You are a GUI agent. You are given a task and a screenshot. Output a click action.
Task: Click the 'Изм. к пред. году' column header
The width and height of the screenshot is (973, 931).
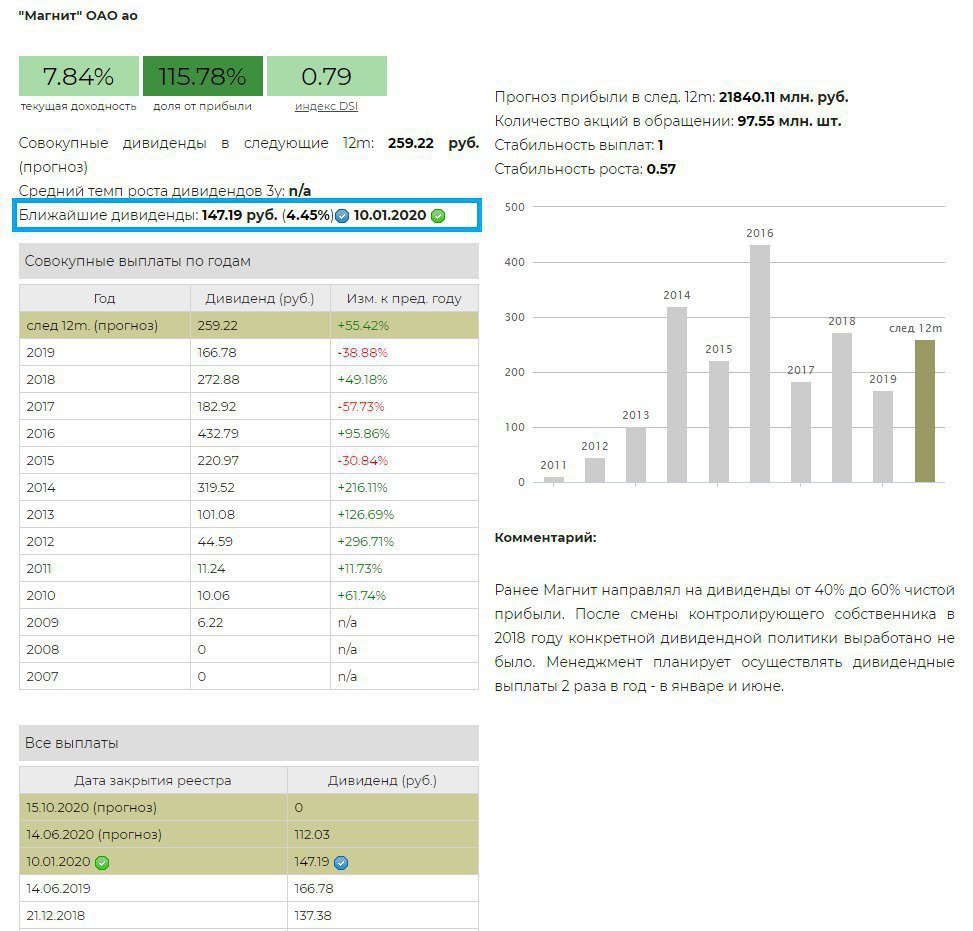click(404, 299)
